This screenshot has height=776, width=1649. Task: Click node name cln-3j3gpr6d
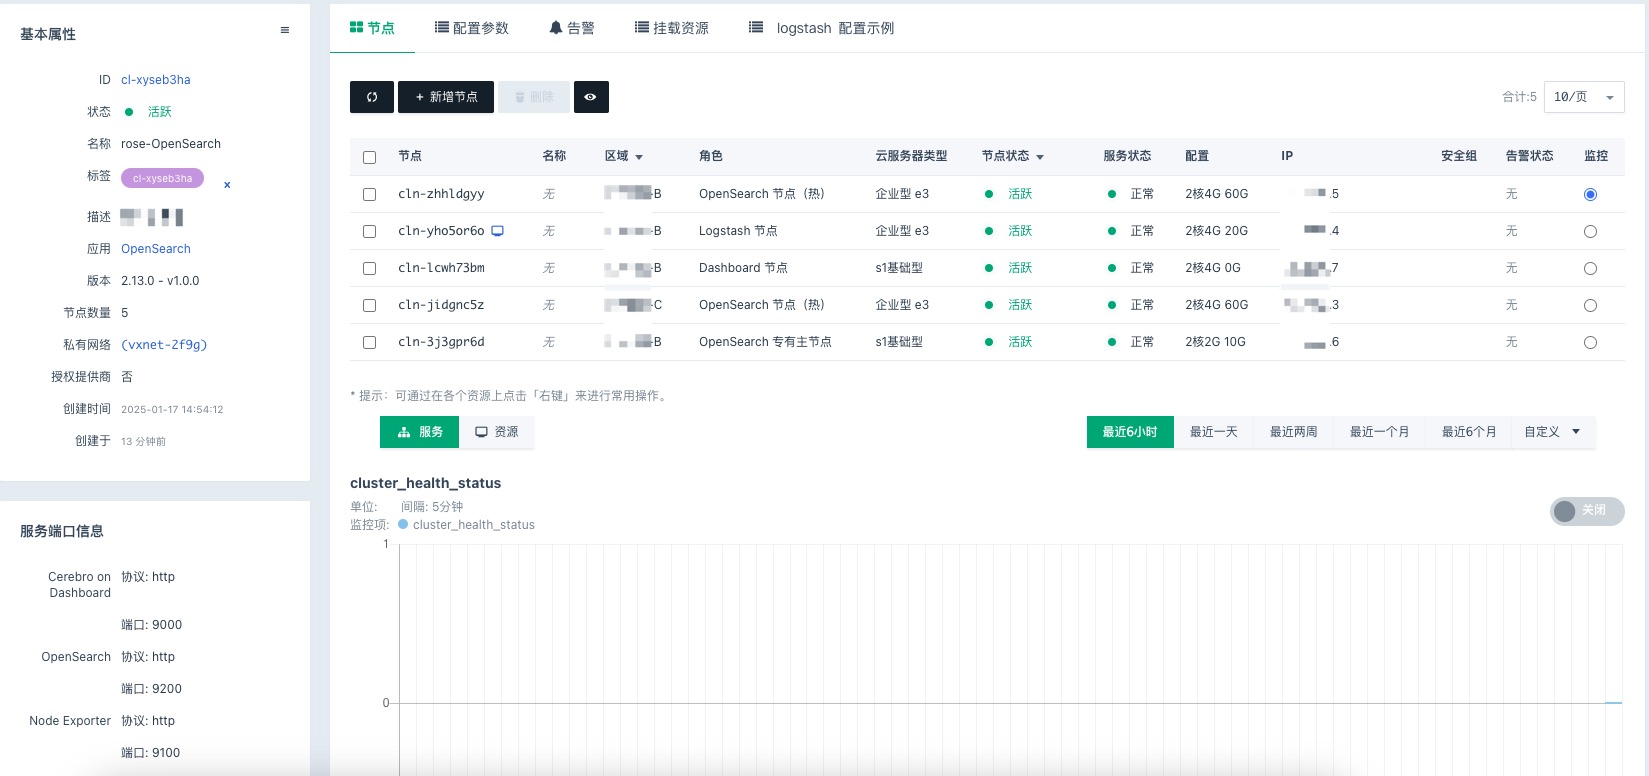(x=441, y=342)
